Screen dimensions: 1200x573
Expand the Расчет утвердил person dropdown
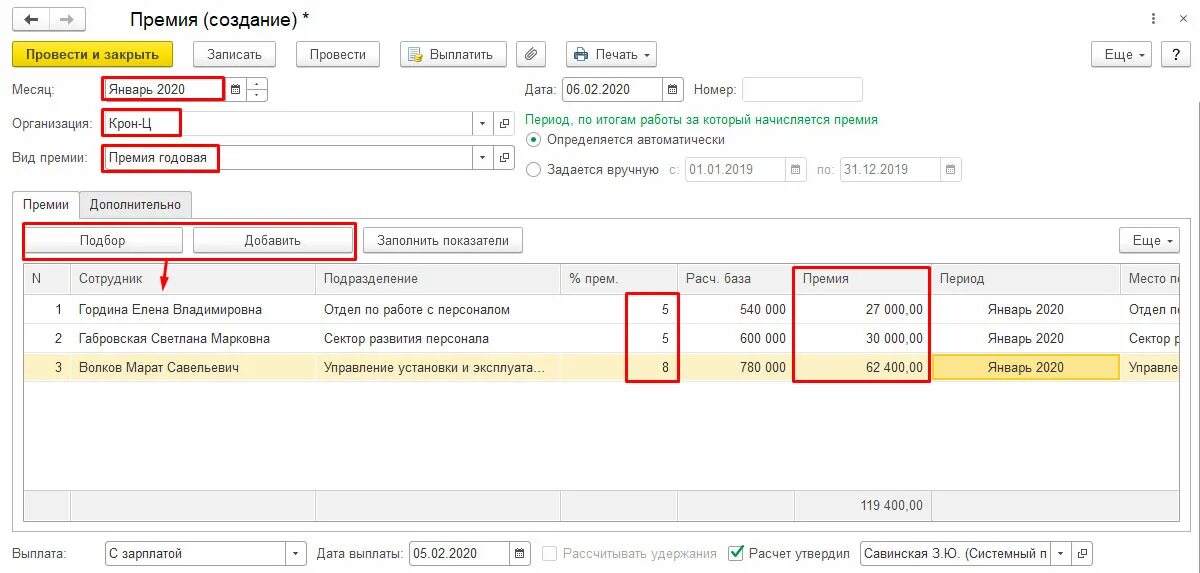click(x=1060, y=553)
